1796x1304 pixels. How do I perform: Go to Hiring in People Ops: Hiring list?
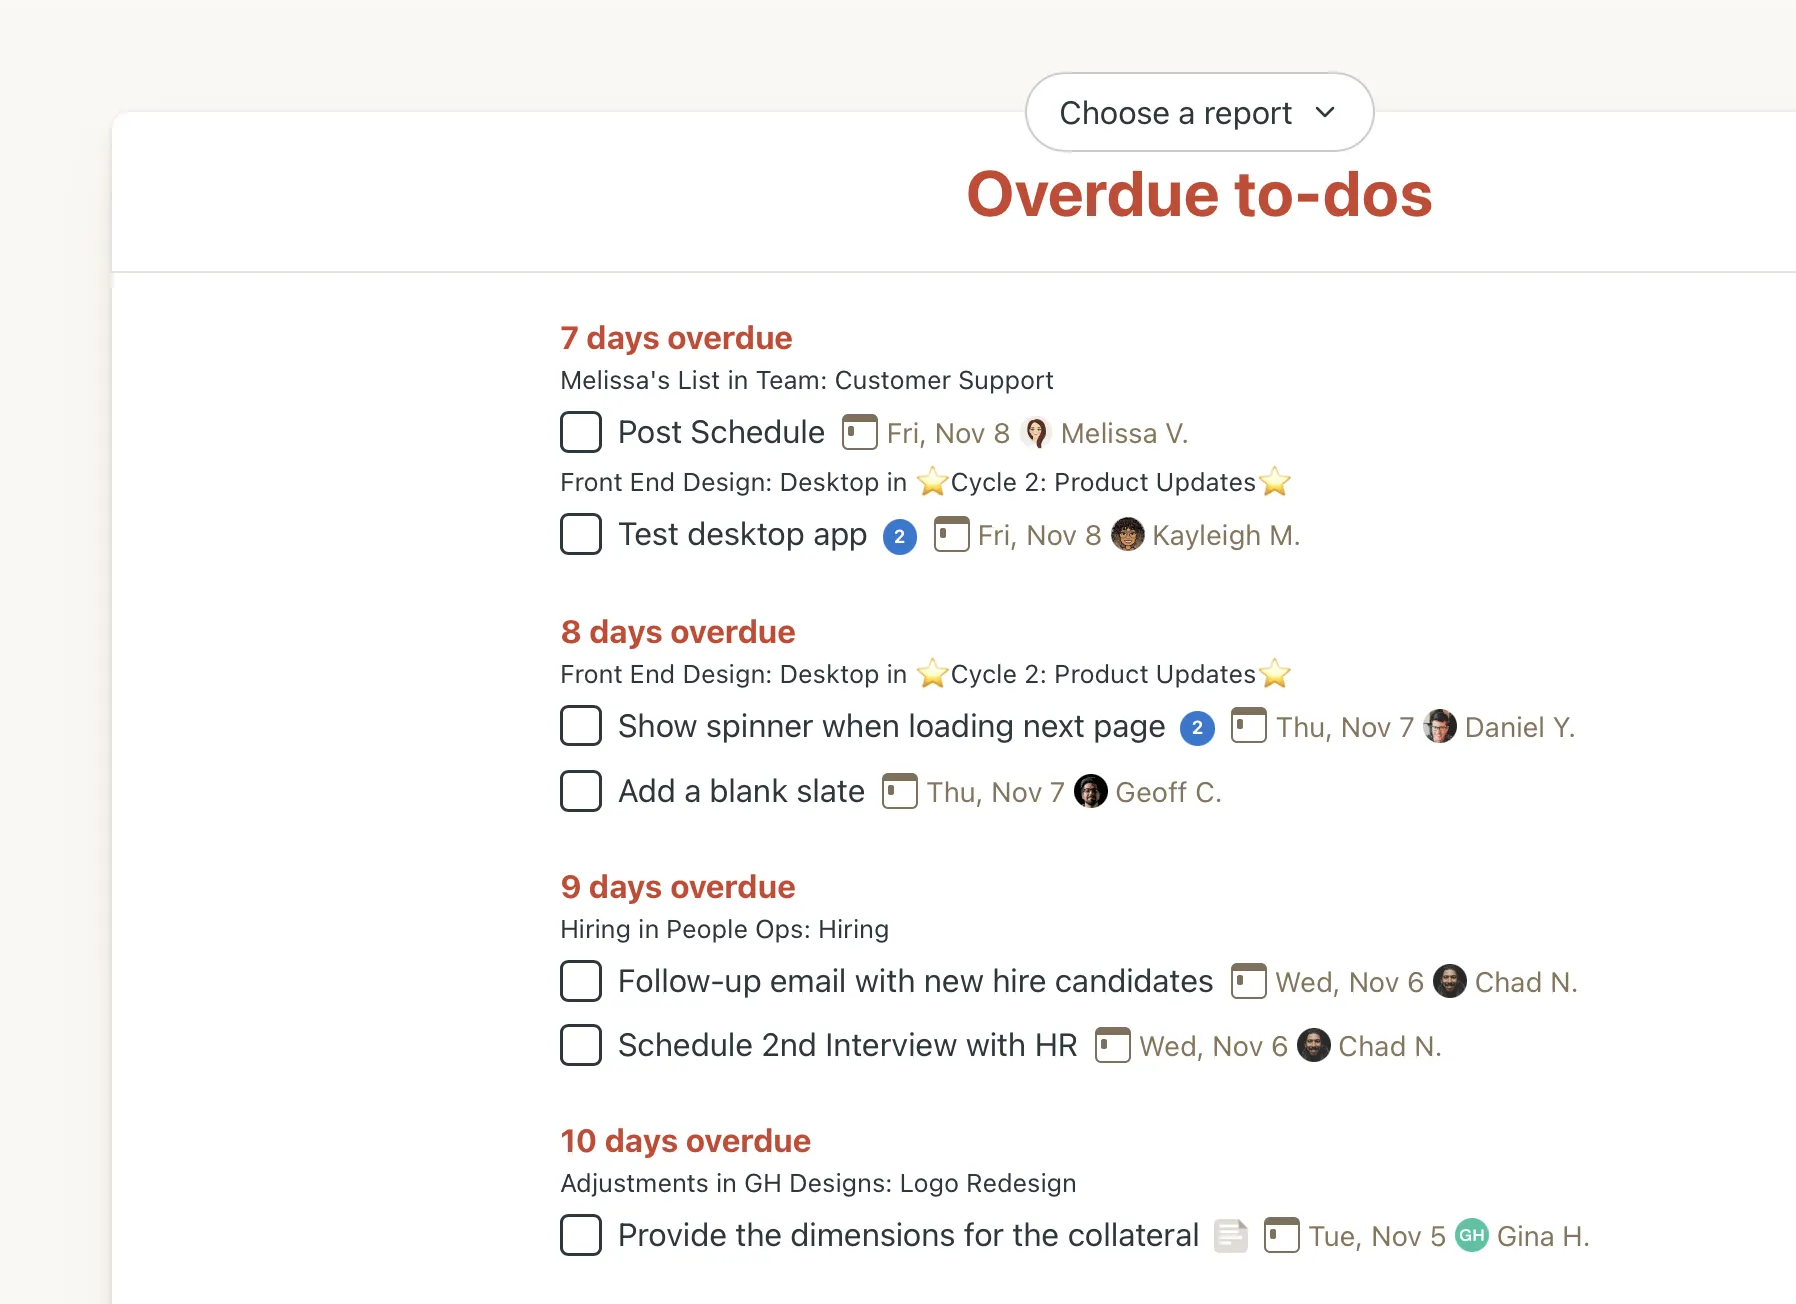[724, 929]
